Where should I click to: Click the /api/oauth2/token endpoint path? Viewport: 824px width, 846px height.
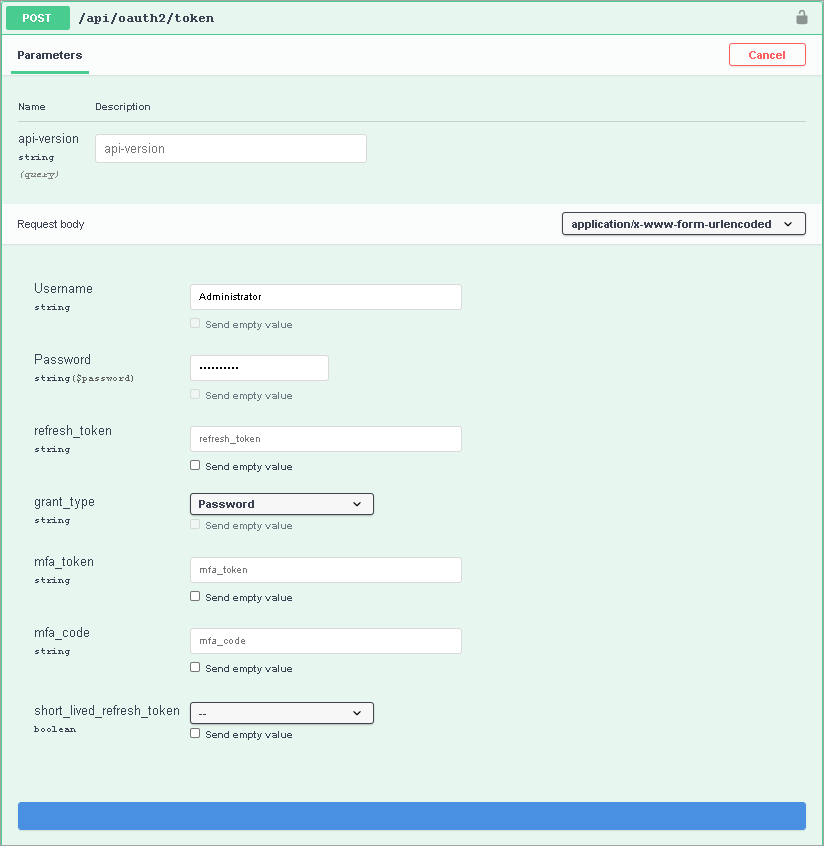tap(146, 18)
